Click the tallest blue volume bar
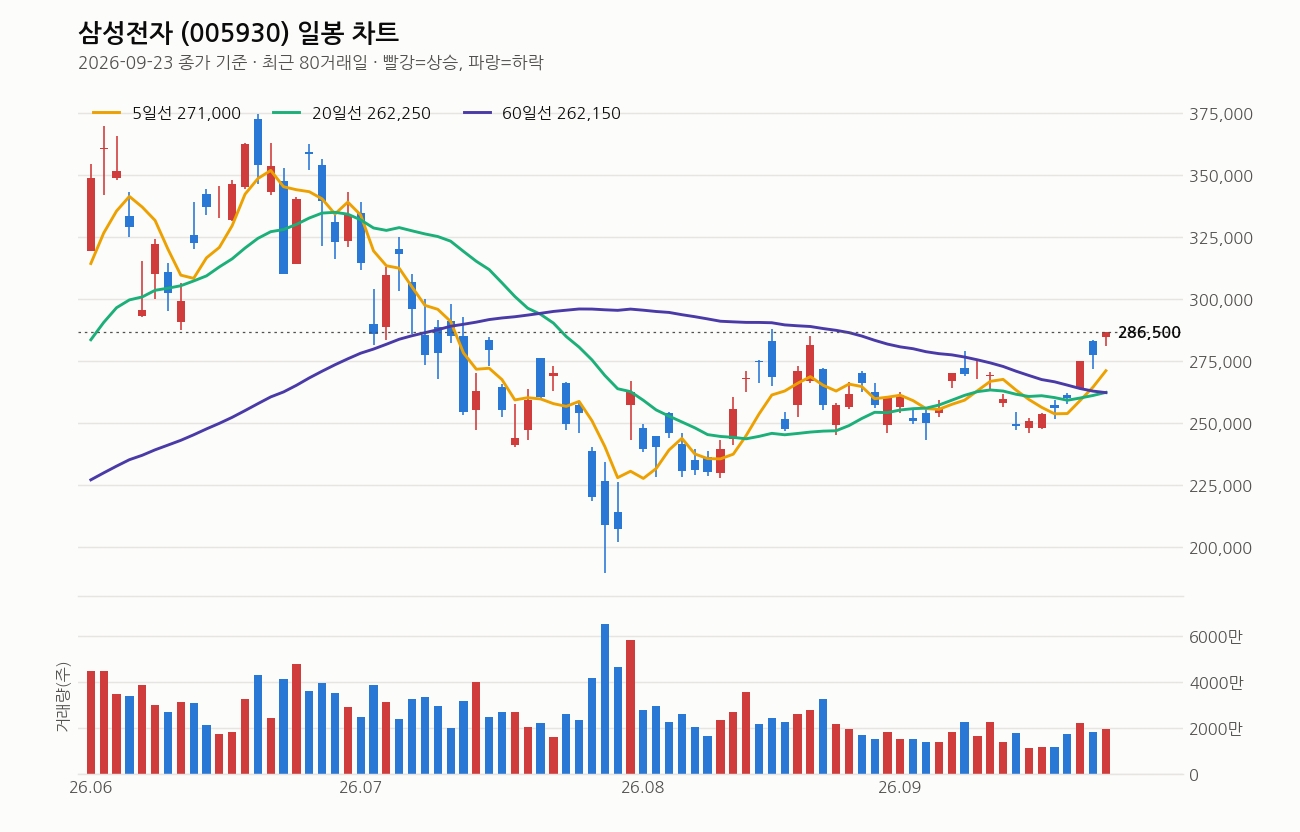The width and height of the screenshot is (1300, 832). [605, 699]
